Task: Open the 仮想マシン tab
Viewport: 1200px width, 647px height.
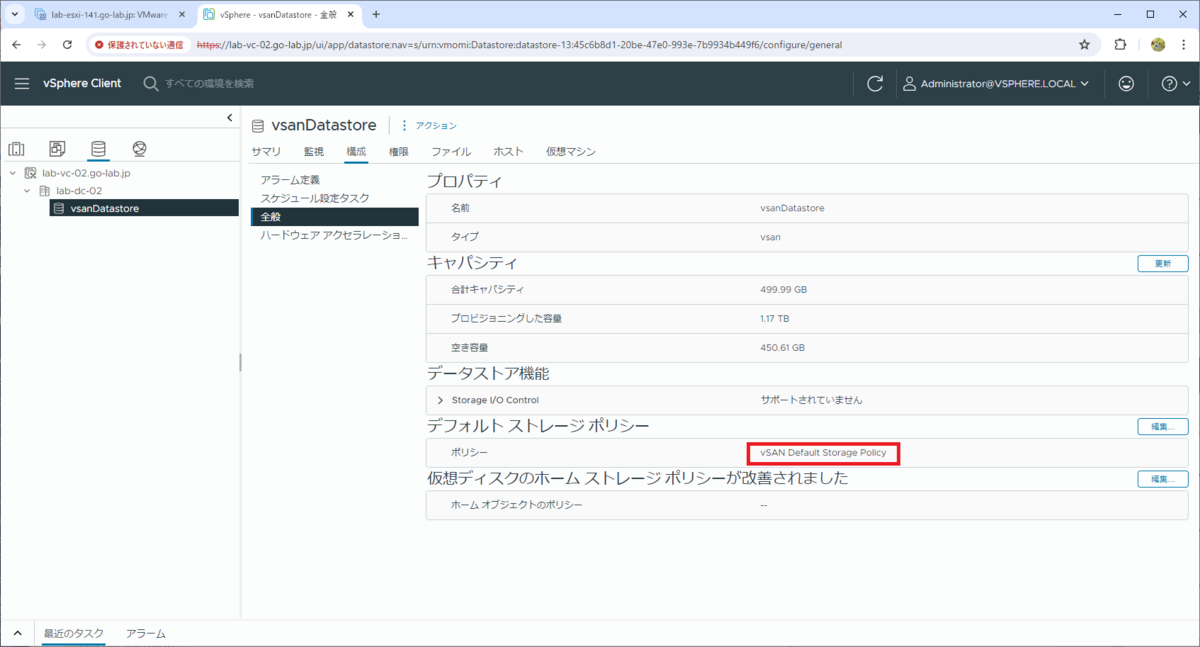Action: tap(570, 152)
